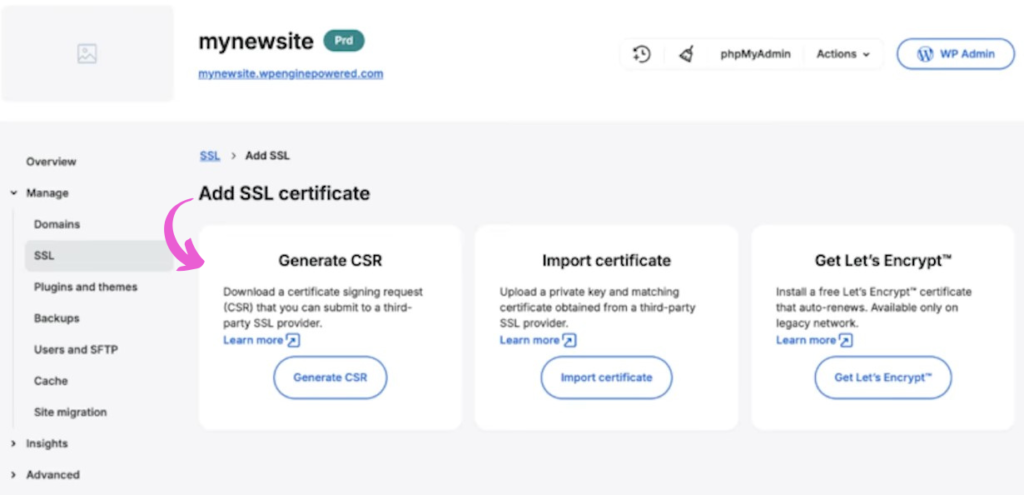Open phpMyAdmin from the toolbar

tap(756, 54)
